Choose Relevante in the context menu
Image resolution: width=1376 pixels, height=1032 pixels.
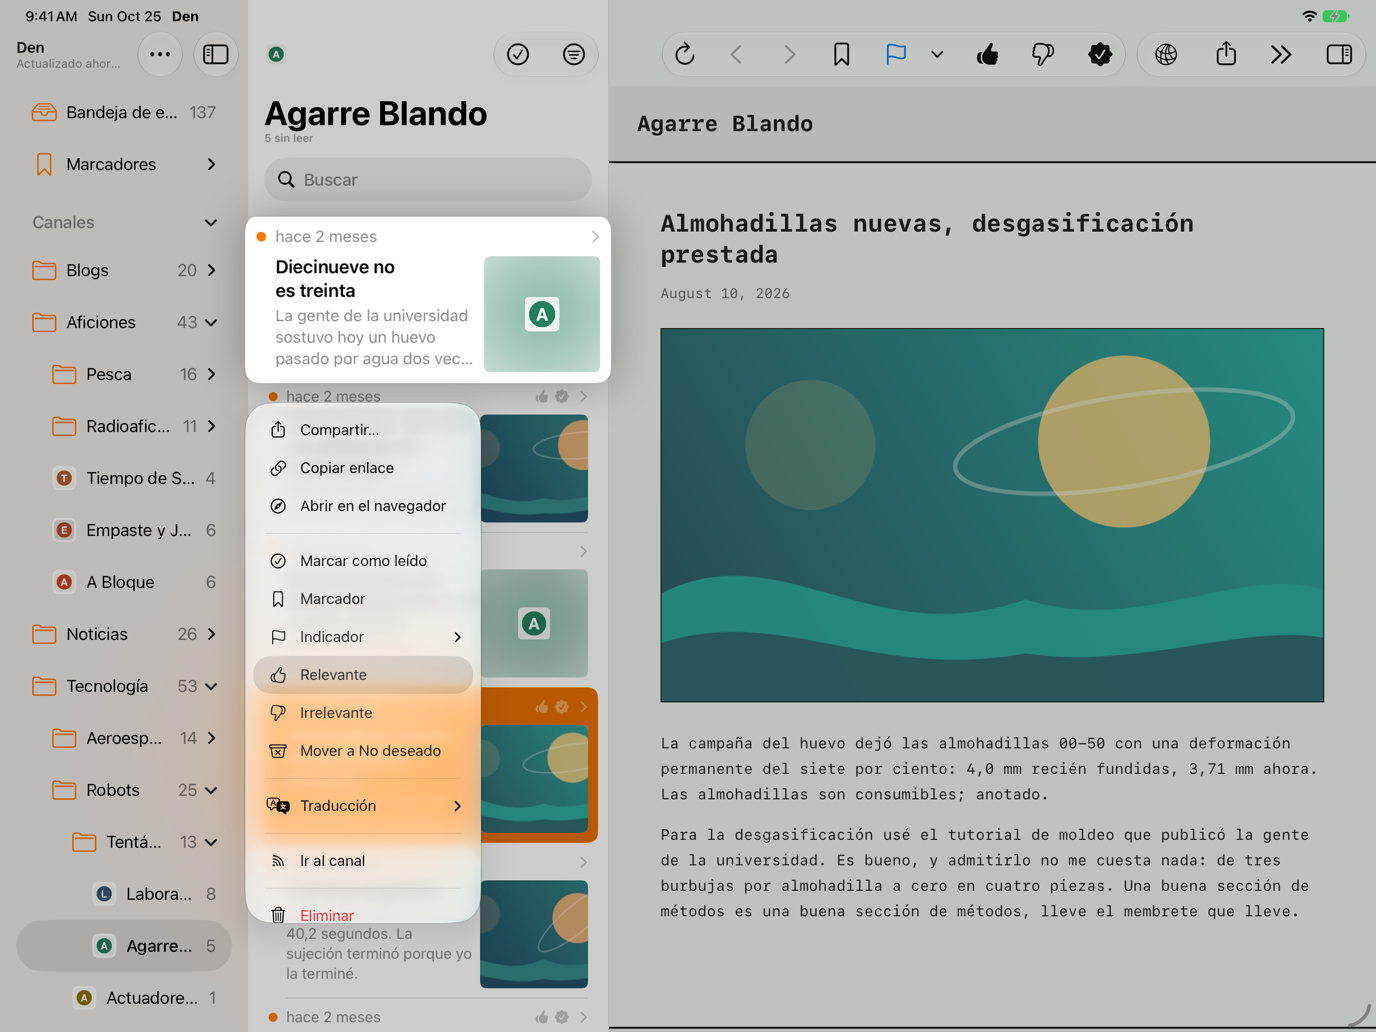pos(363,675)
